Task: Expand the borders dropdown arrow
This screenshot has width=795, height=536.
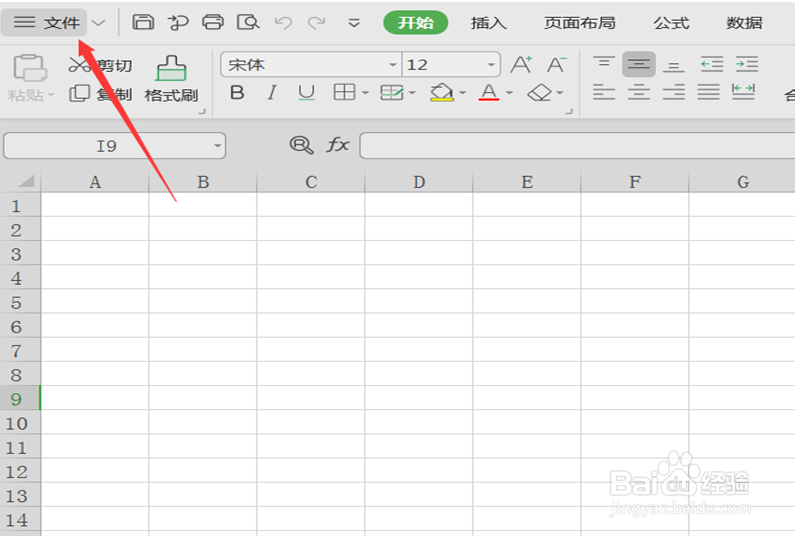Action: (365, 93)
